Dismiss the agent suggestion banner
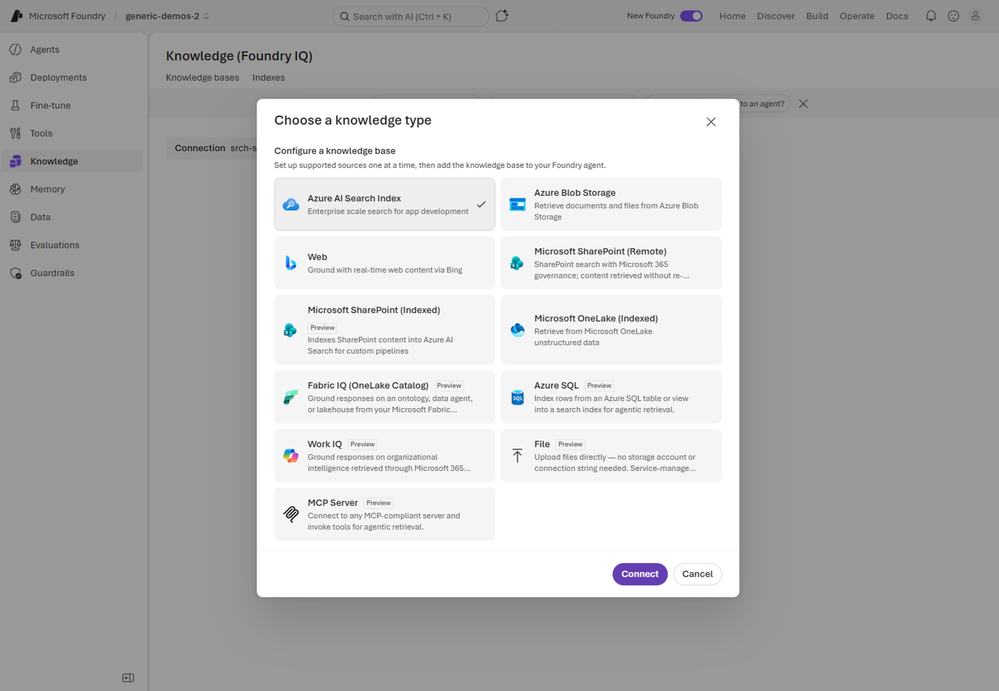The image size is (999, 691). (803, 104)
